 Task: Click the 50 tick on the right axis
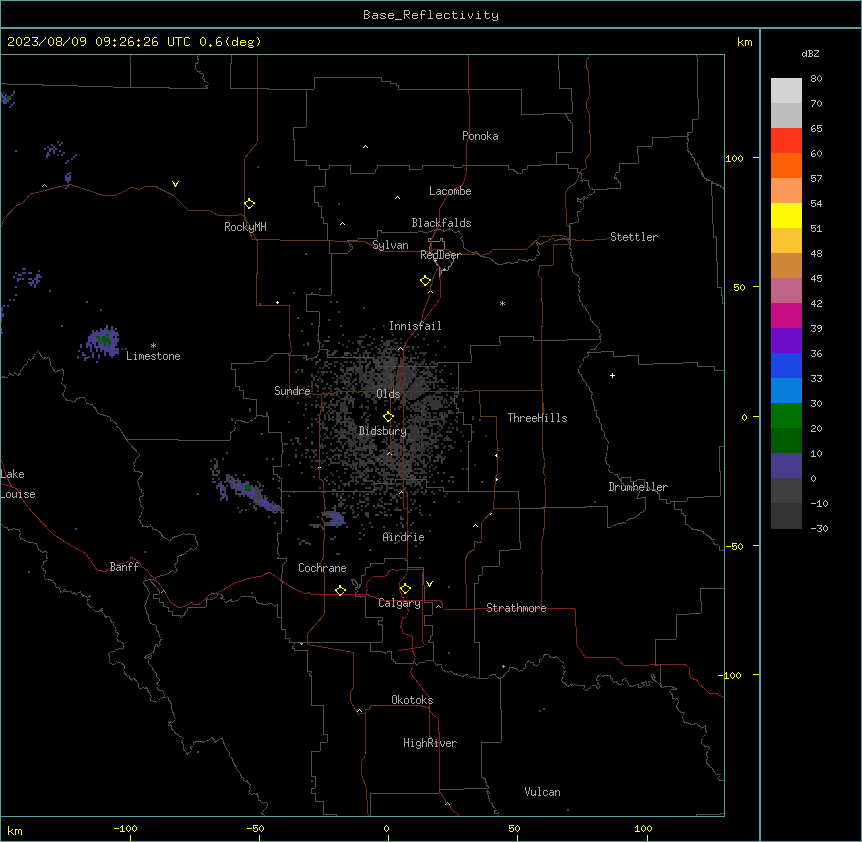739,287
